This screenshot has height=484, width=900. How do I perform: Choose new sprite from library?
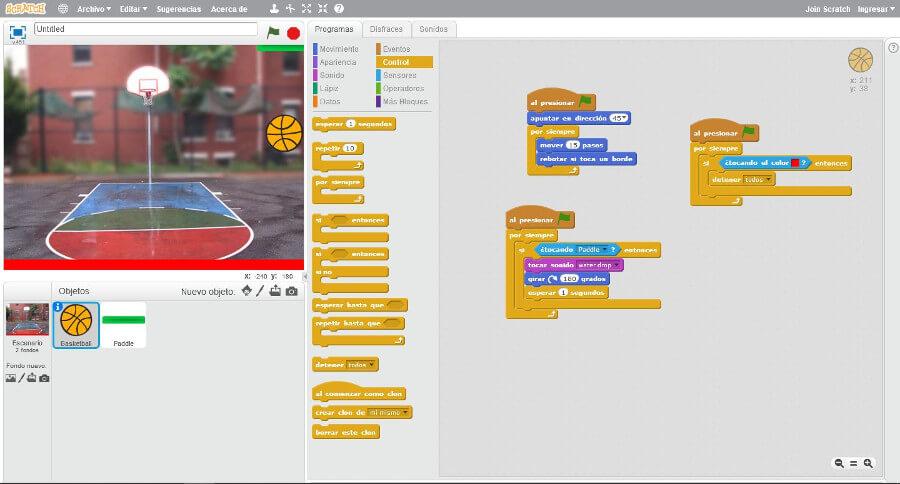tap(247, 291)
